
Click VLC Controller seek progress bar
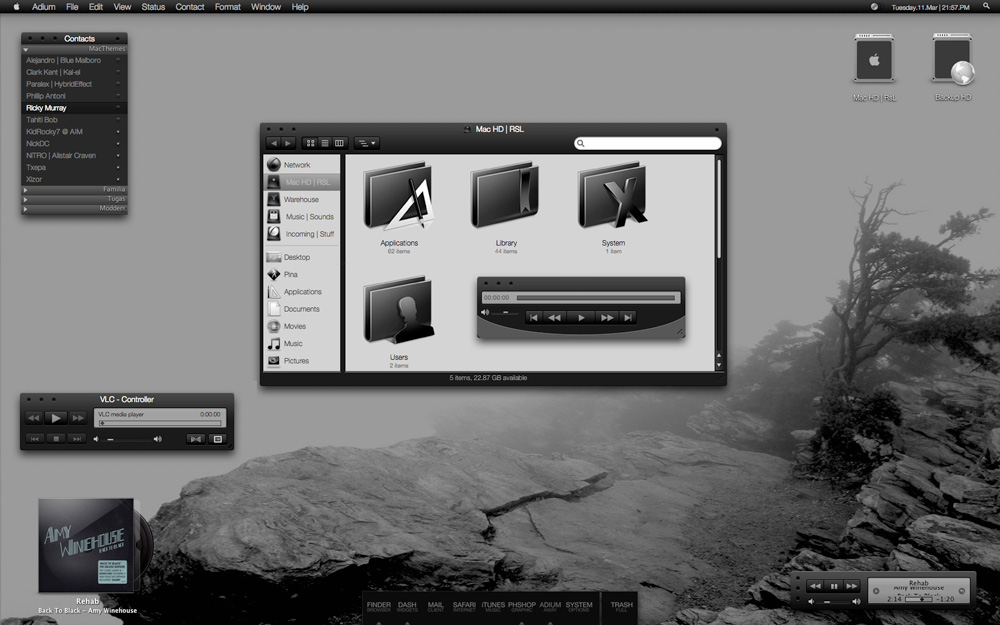pyautogui.click(x=160, y=423)
